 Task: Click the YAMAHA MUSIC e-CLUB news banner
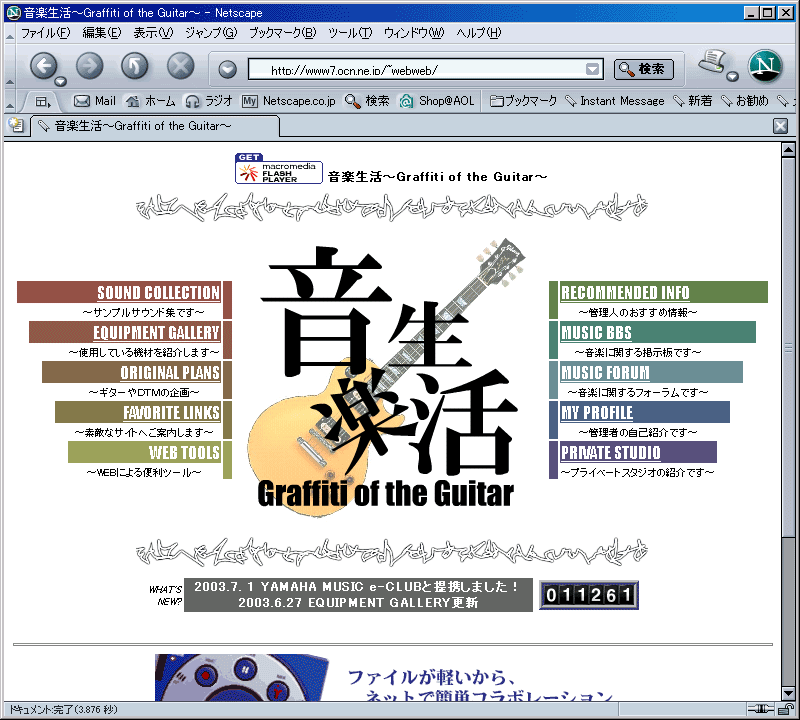pos(358,594)
